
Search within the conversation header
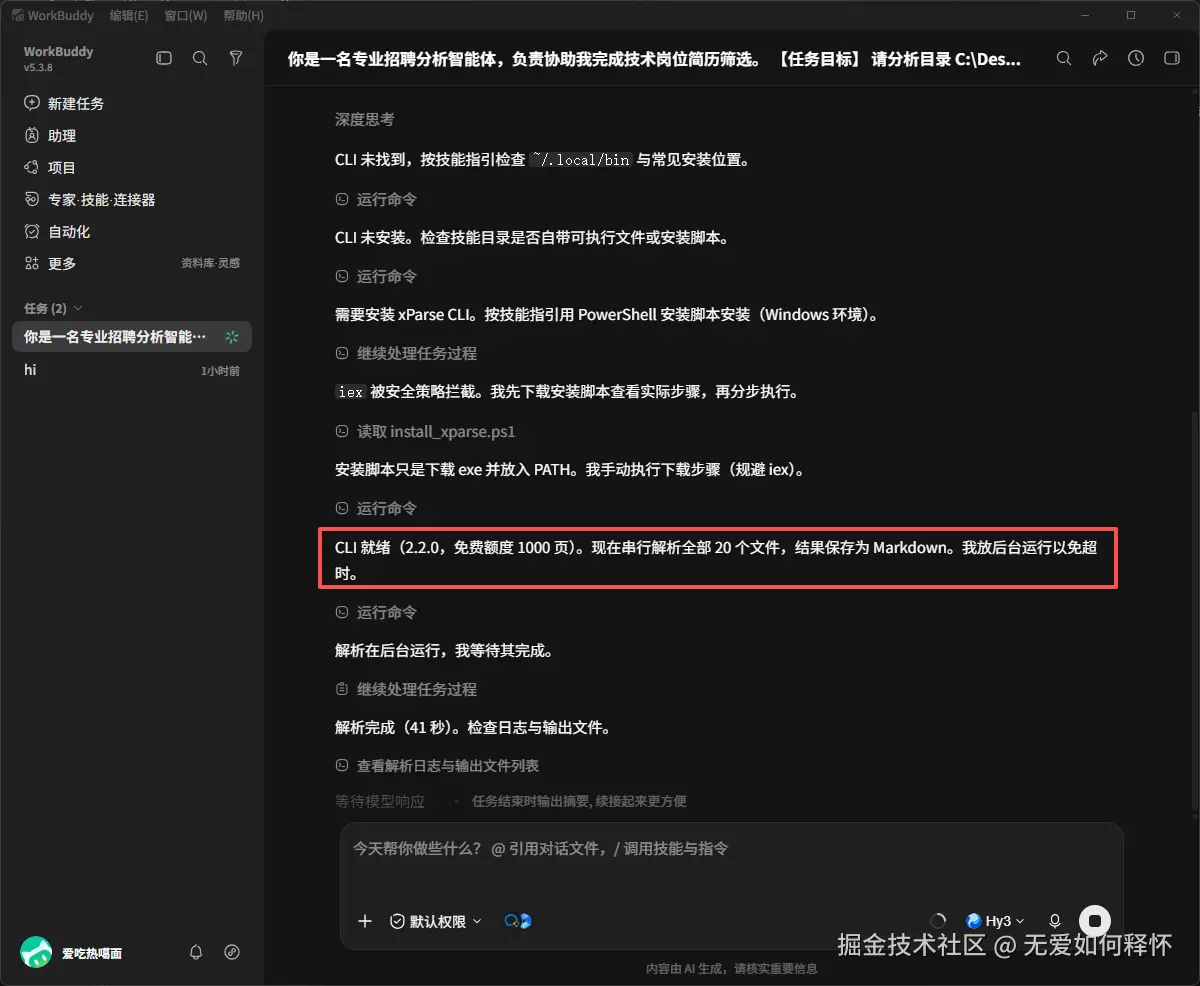click(1064, 59)
